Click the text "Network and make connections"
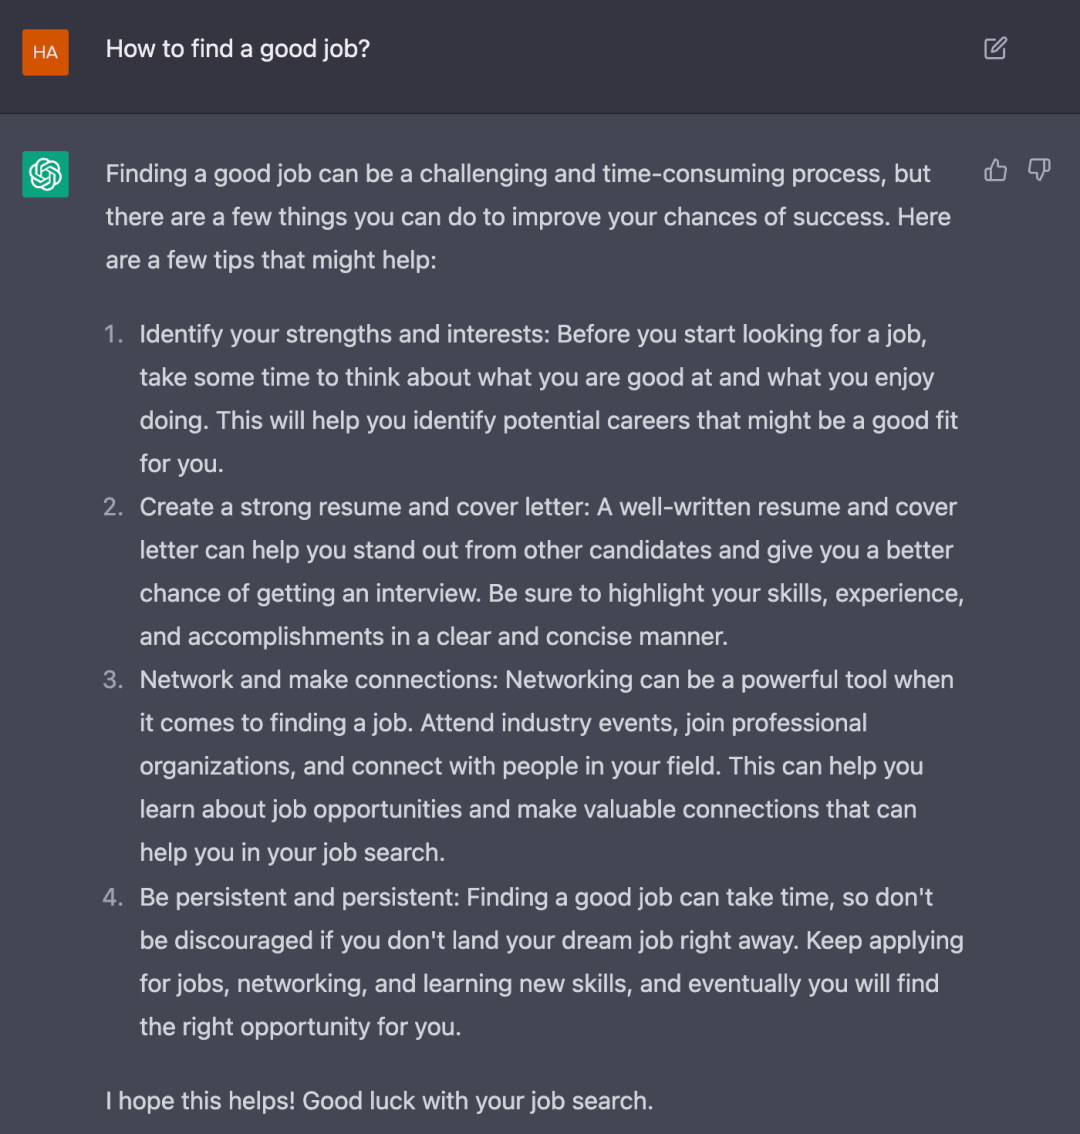 click(x=318, y=680)
